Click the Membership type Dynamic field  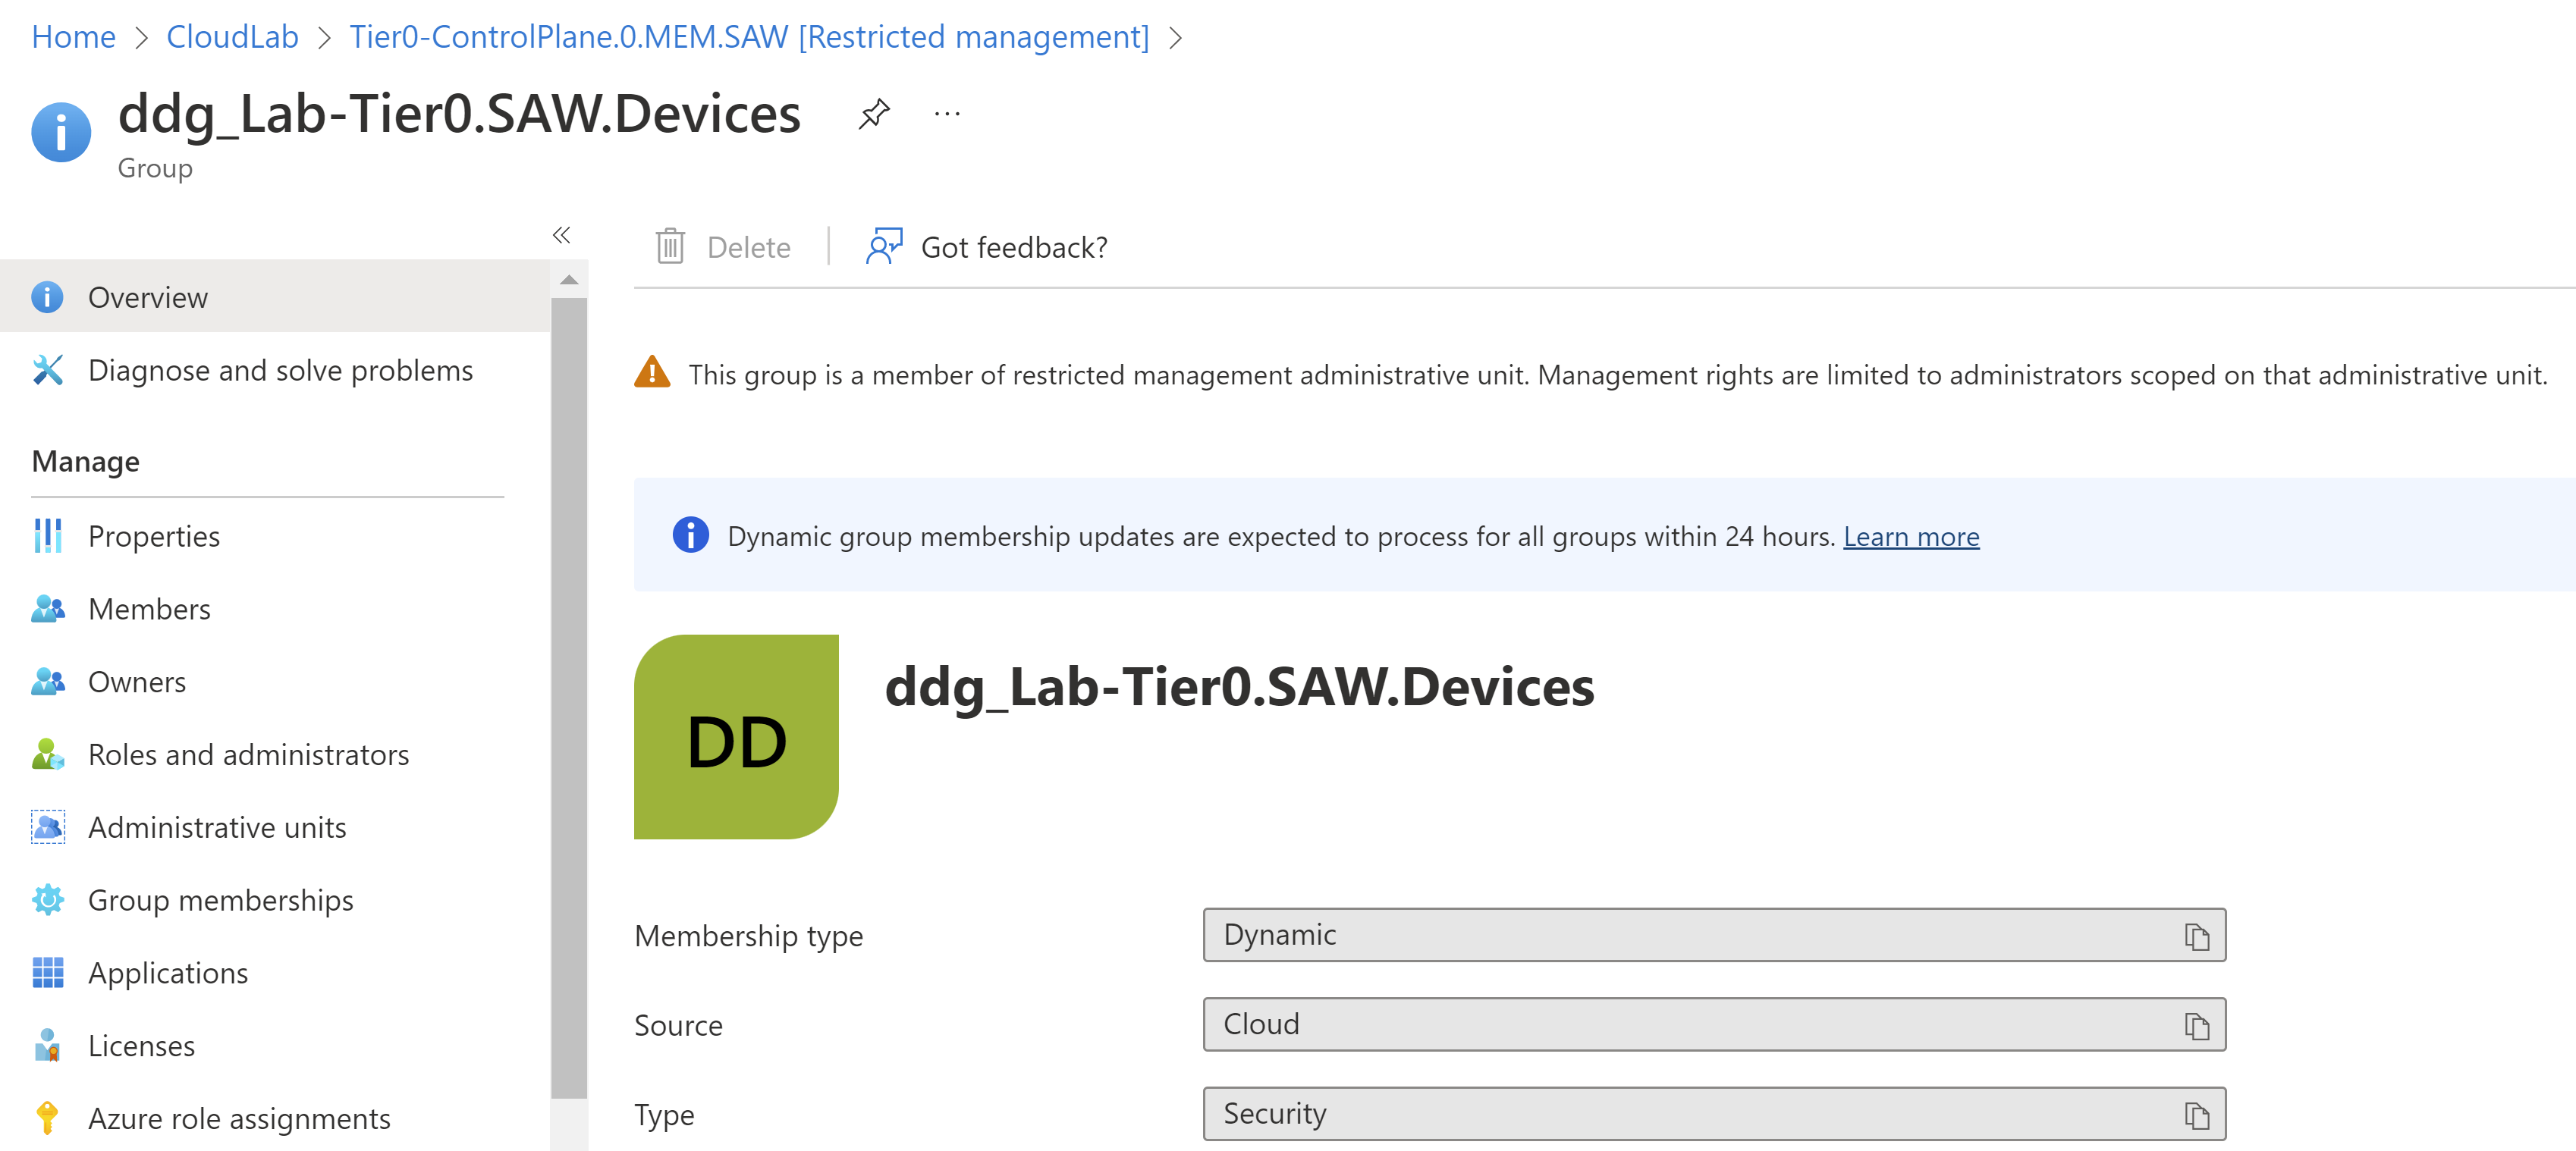1714,935
